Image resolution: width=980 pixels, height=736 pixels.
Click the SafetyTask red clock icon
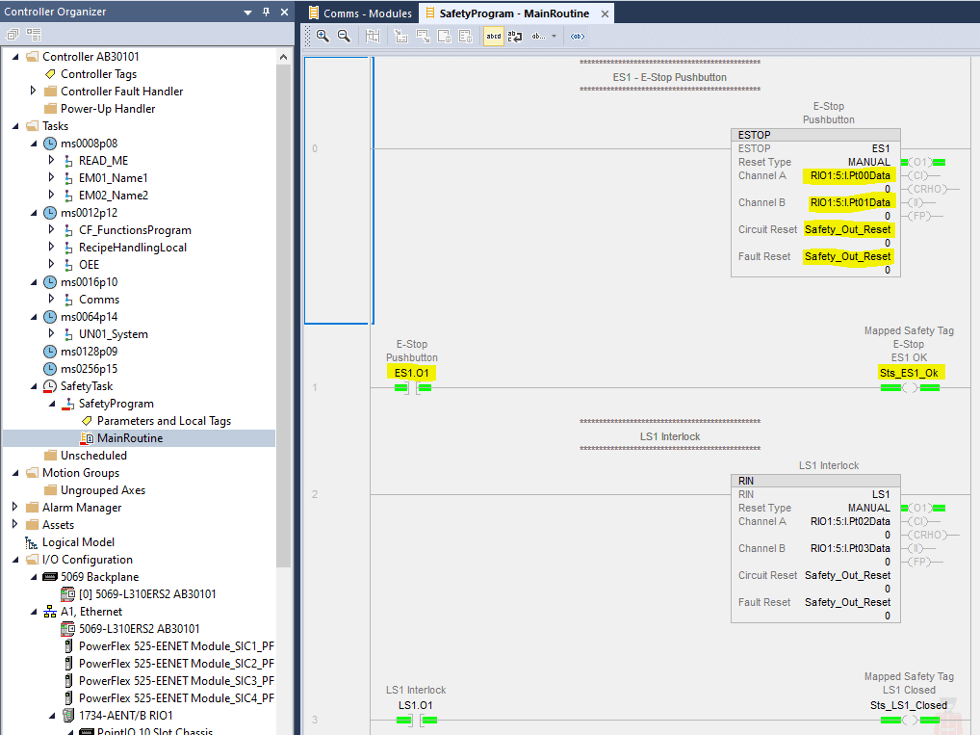pos(50,386)
